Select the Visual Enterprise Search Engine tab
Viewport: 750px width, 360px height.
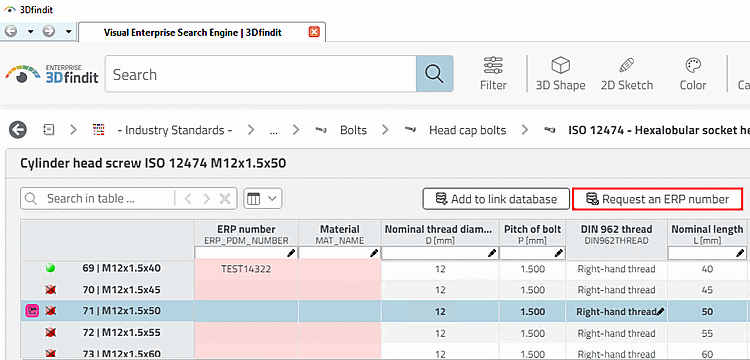click(x=193, y=32)
